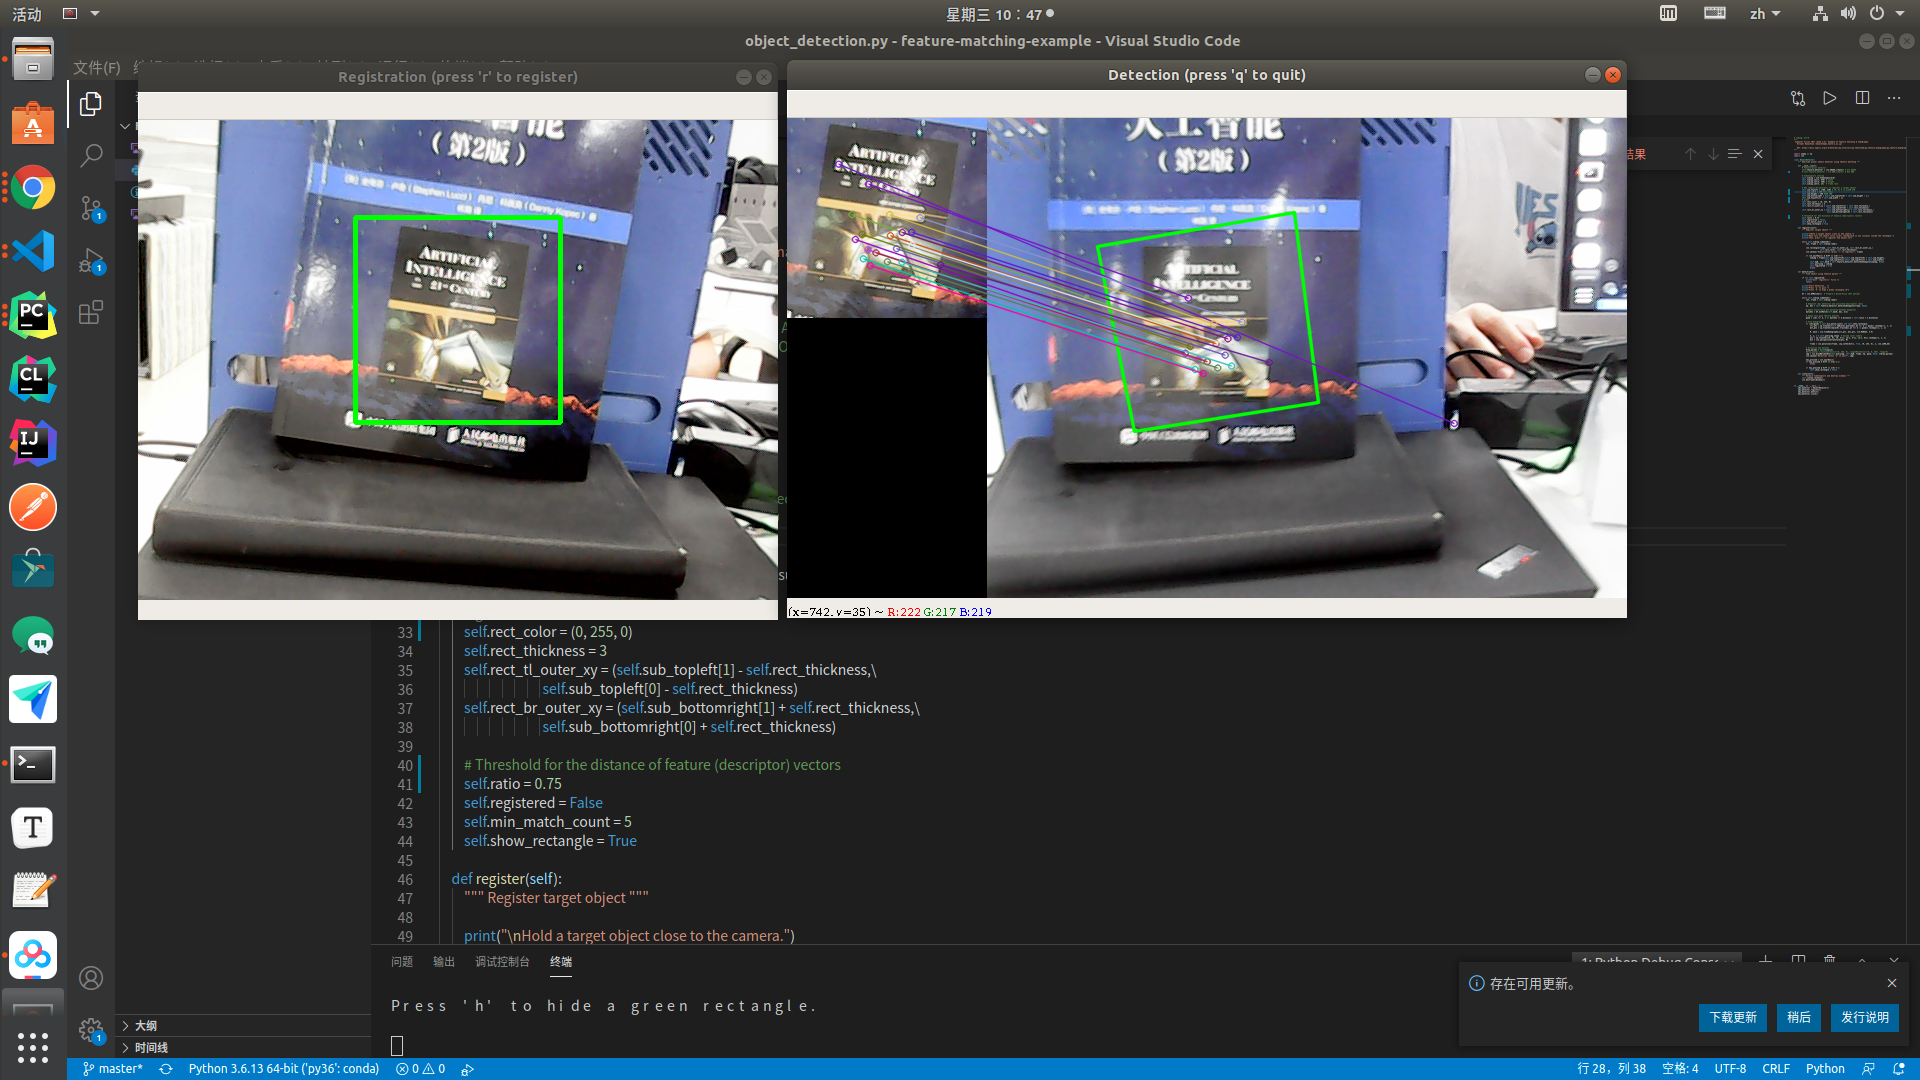This screenshot has height=1080, width=1920.
Task: Switch to the 终端 terminal tab
Action: tap(560, 962)
